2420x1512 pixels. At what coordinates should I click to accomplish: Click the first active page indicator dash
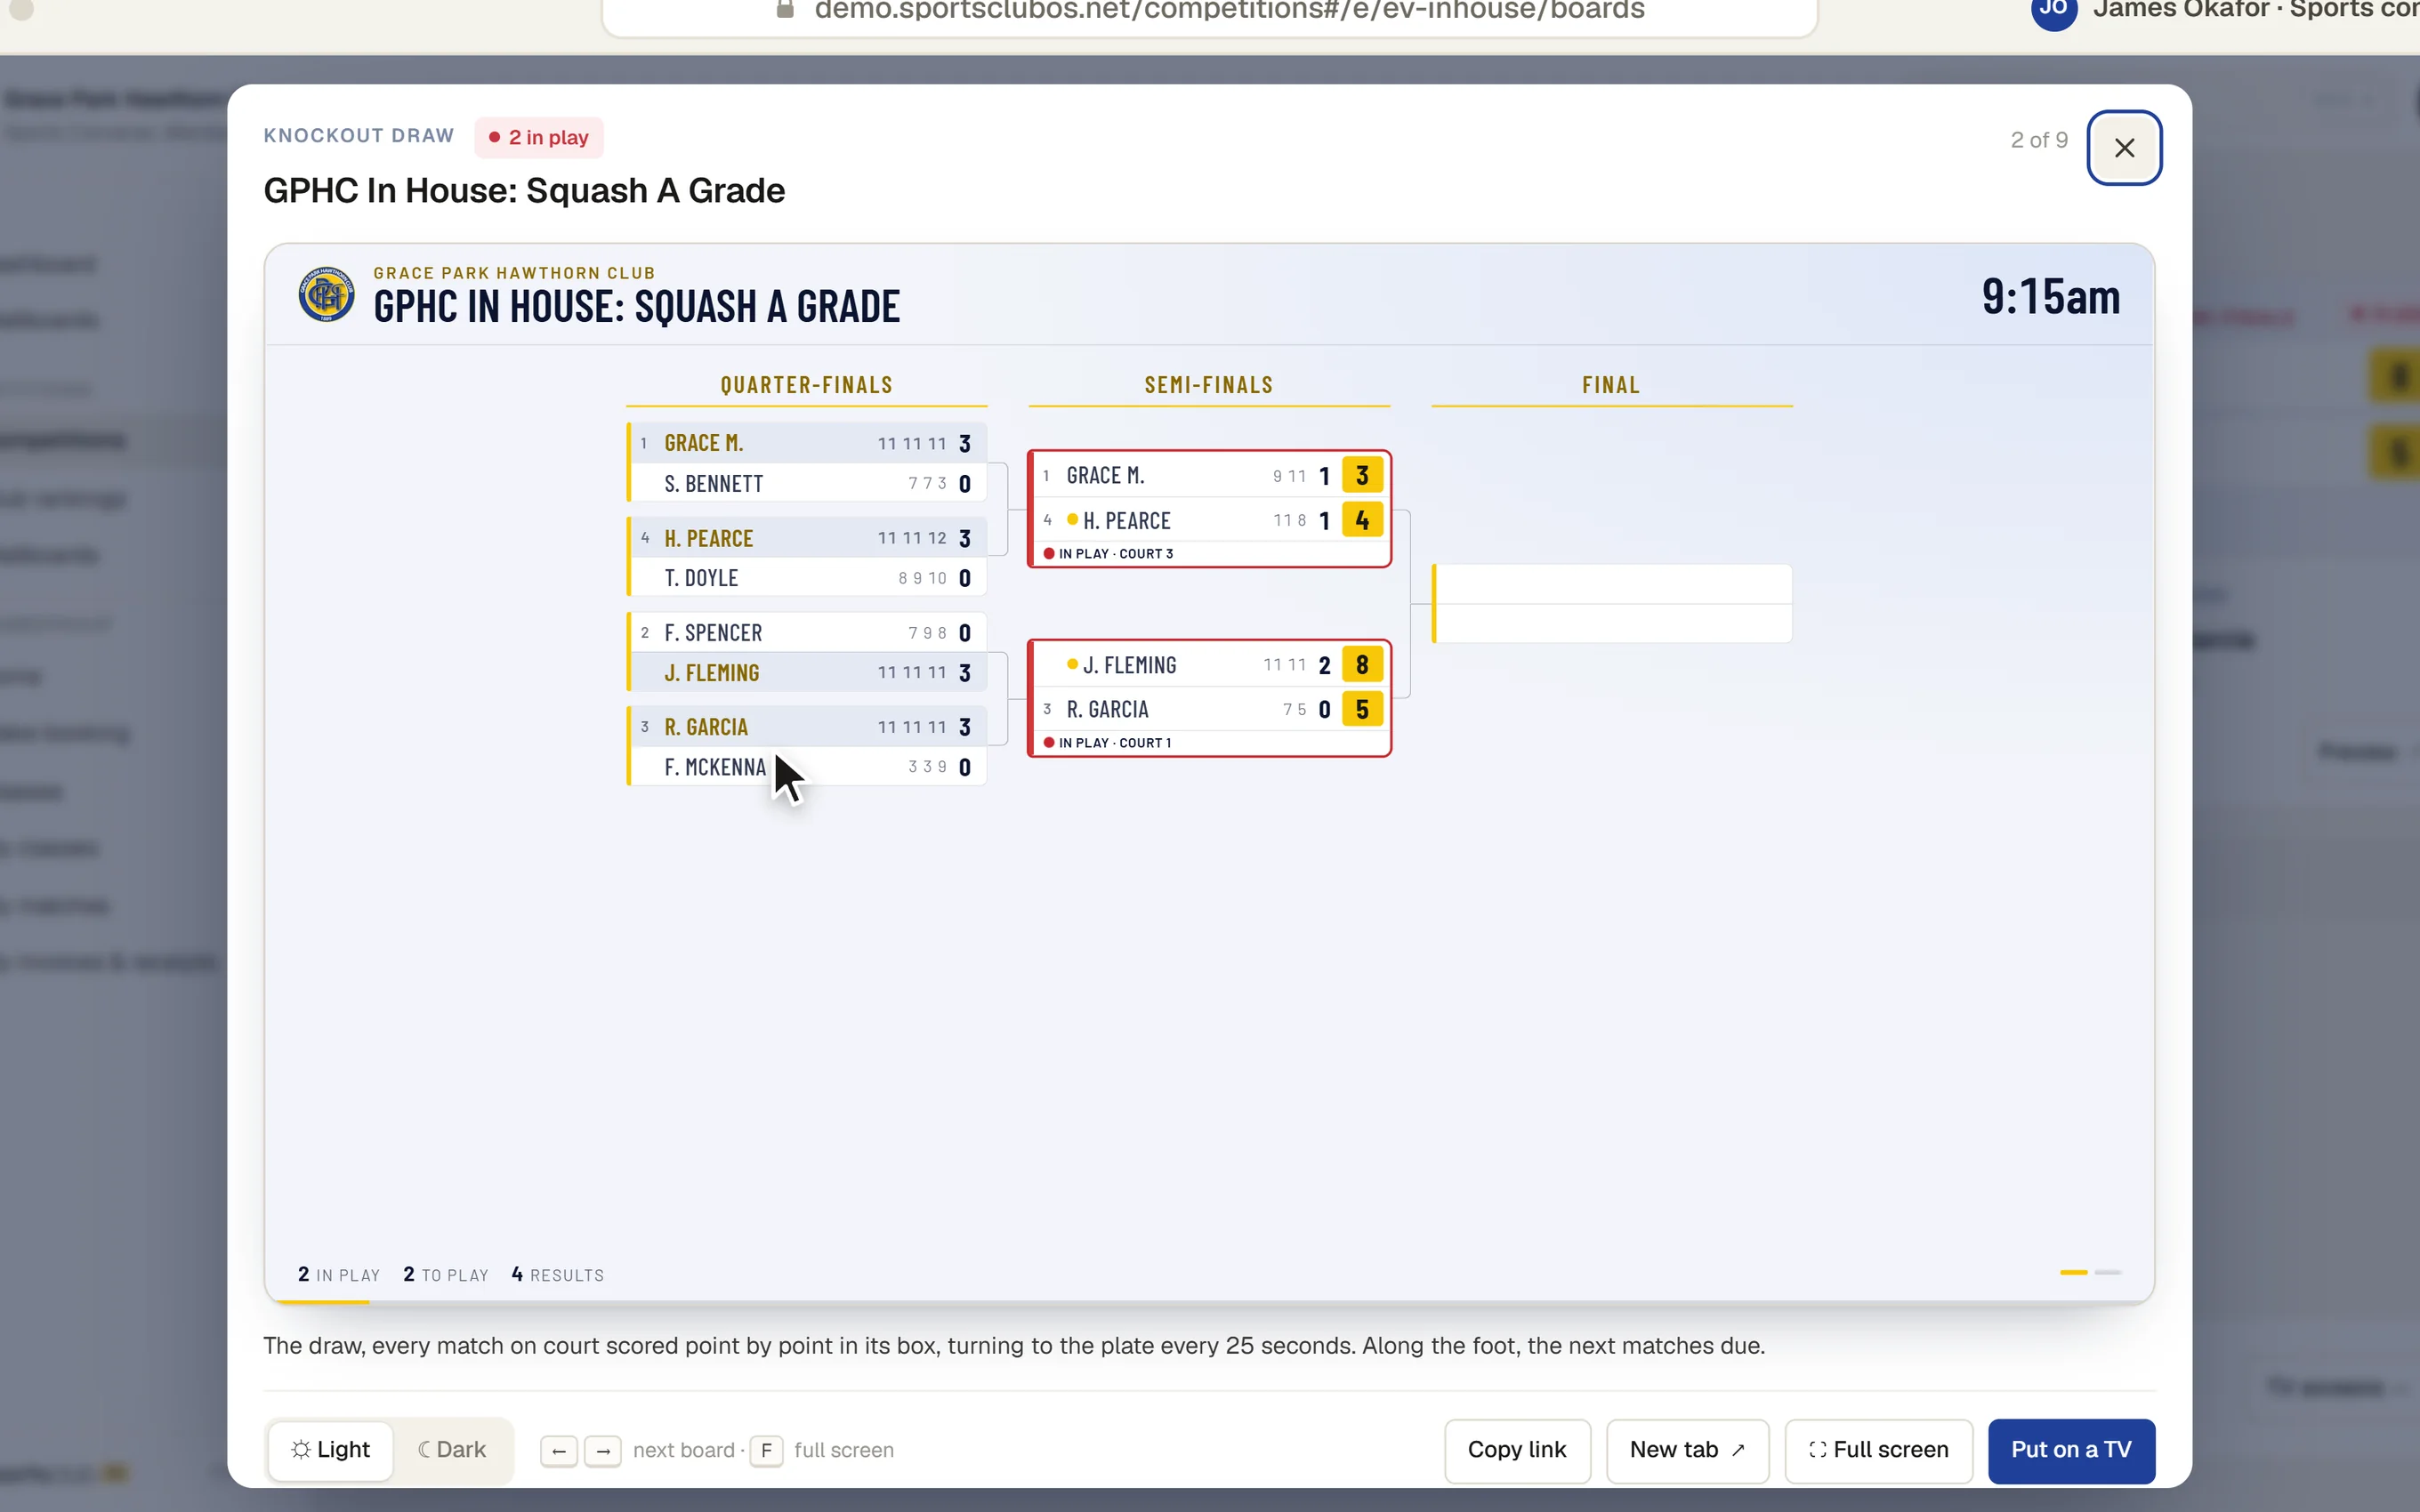2074,1272
